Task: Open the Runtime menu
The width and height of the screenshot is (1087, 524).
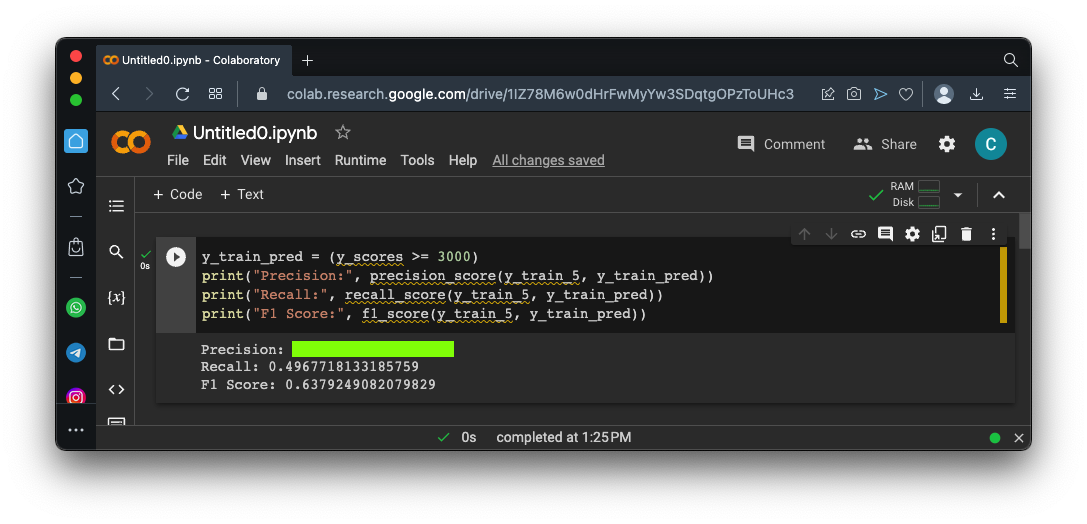Action: (x=360, y=160)
